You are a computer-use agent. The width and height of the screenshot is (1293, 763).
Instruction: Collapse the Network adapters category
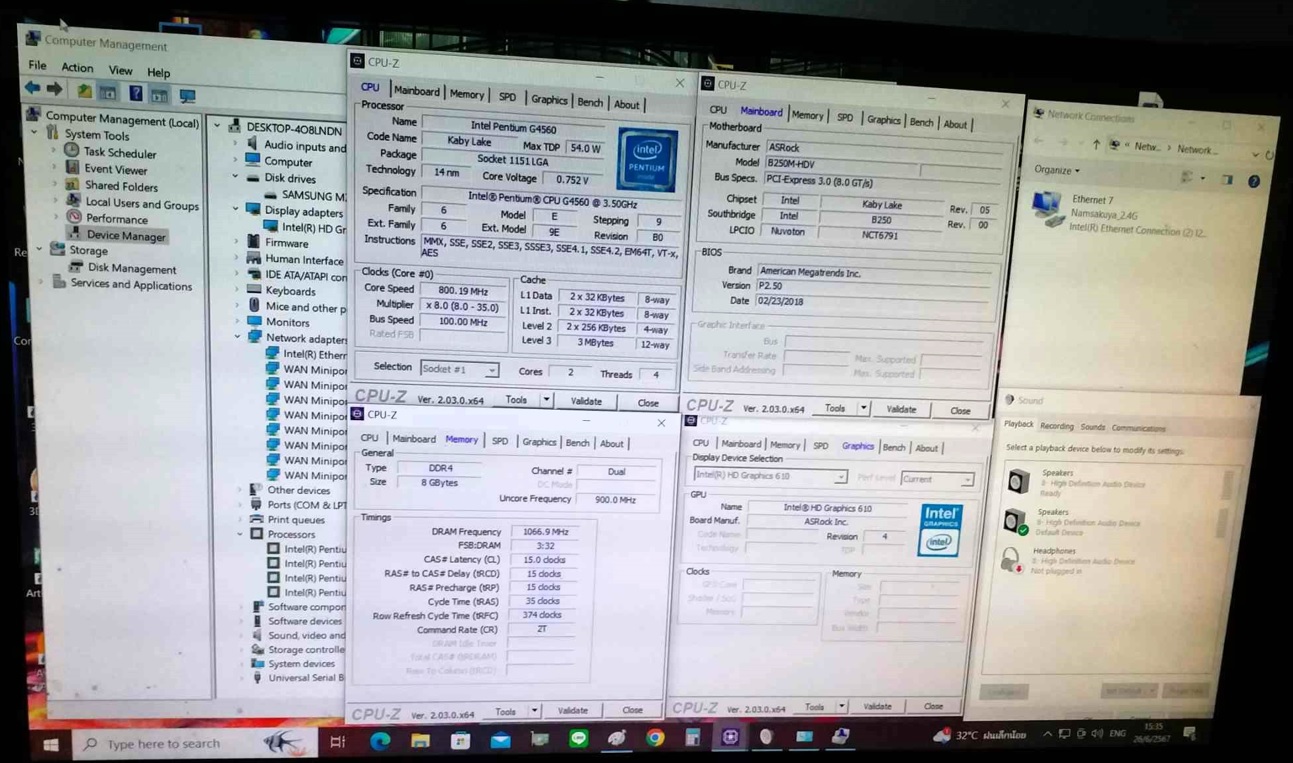[238, 337]
